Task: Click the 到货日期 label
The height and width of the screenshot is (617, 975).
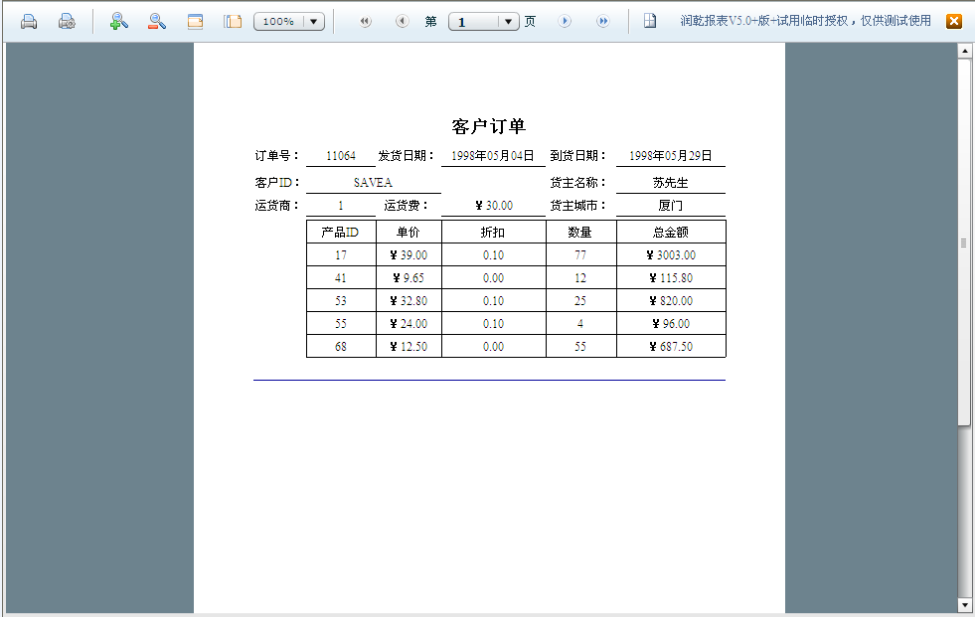Action: tap(578, 155)
